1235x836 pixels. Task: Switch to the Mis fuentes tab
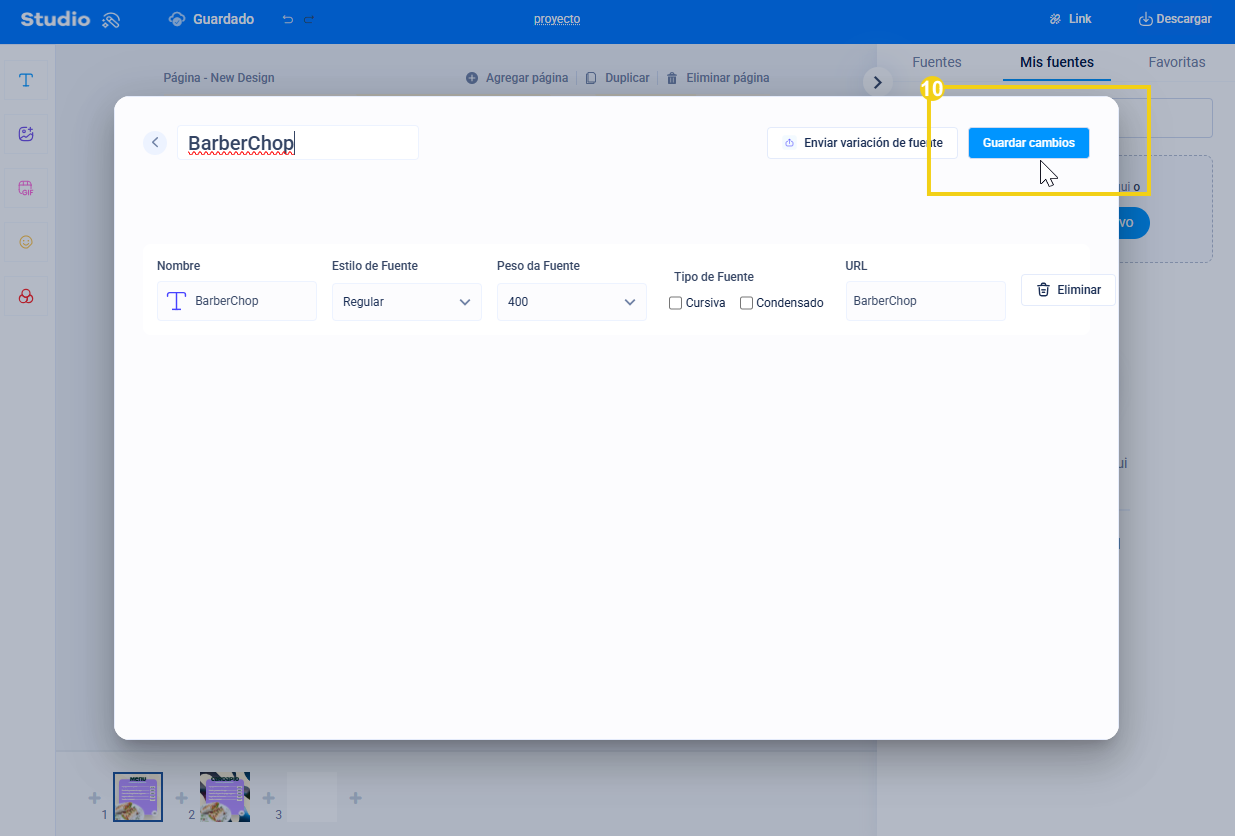pyautogui.click(x=1057, y=62)
